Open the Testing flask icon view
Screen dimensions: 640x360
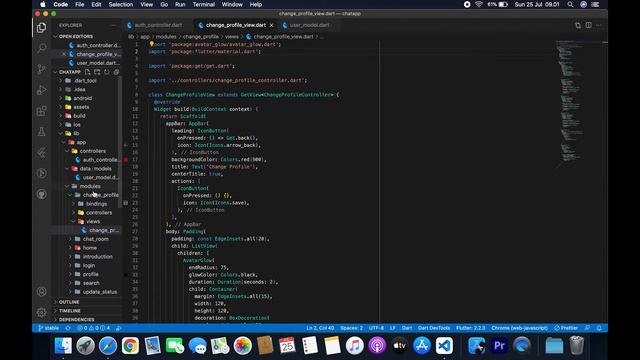41,131
